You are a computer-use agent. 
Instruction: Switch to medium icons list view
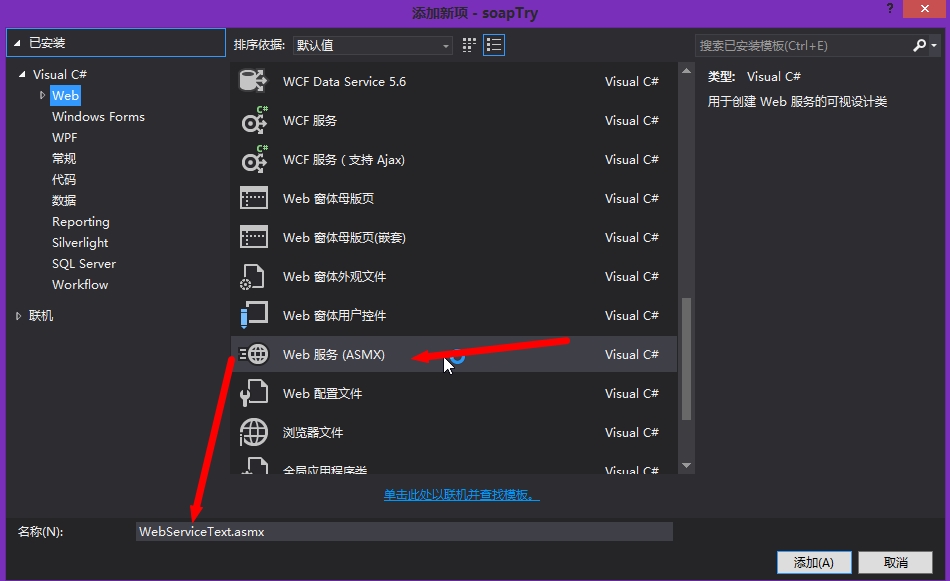pyautogui.click(x=494, y=45)
